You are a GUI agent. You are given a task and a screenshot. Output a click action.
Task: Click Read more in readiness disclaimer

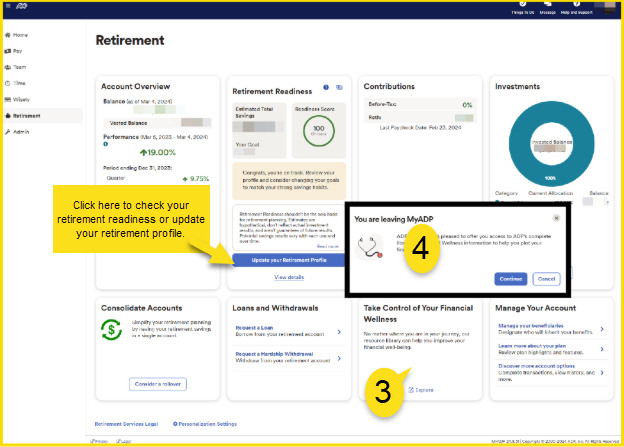(327, 246)
